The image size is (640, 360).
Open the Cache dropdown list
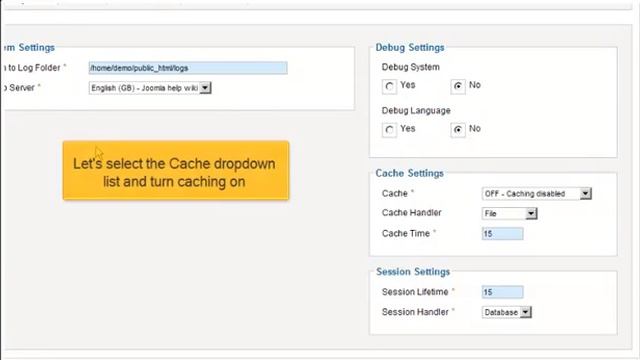536,193
